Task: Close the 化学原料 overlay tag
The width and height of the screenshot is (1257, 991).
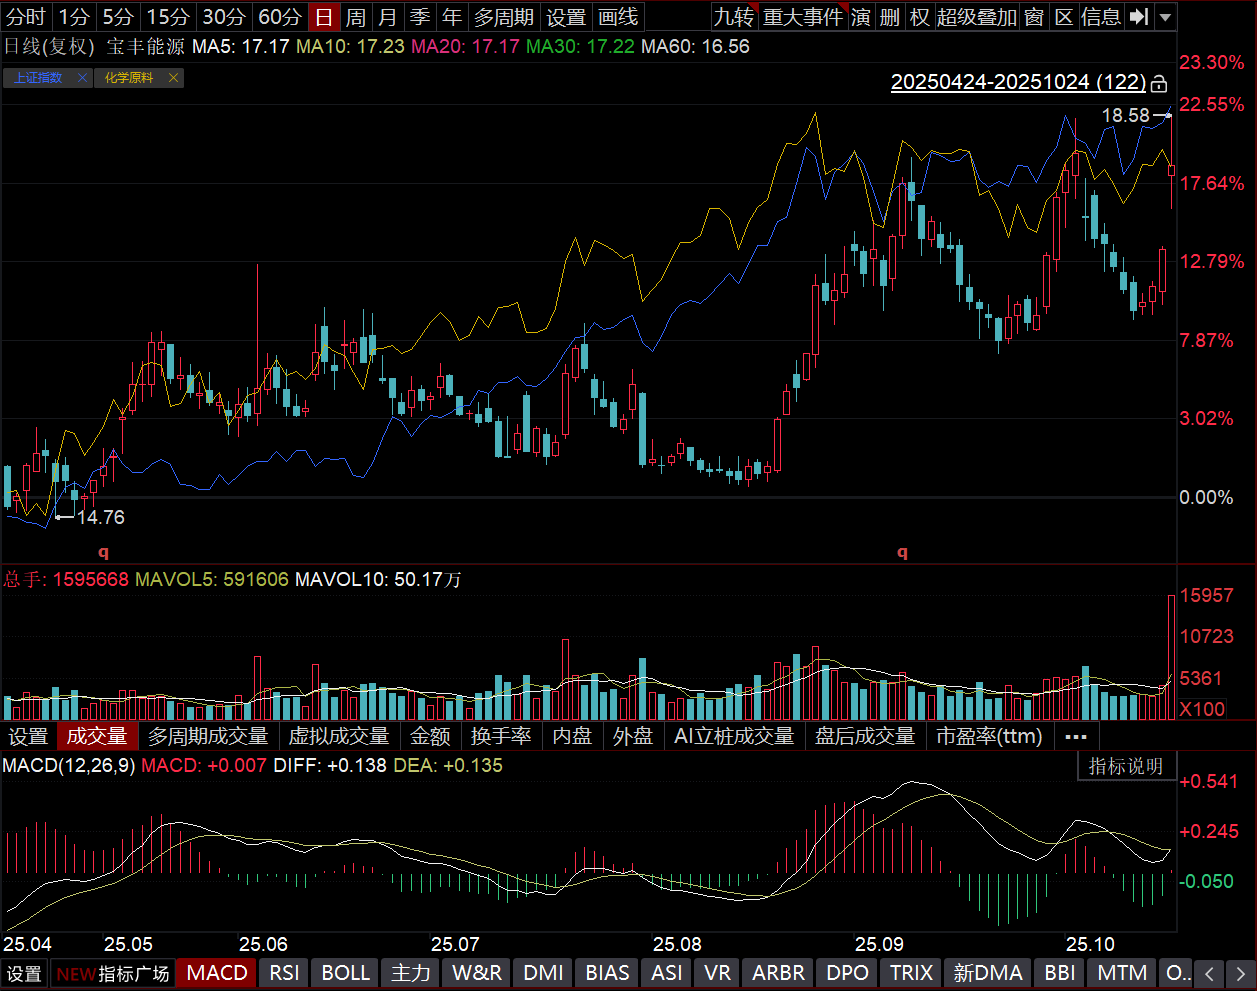Action: coord(173,78)
